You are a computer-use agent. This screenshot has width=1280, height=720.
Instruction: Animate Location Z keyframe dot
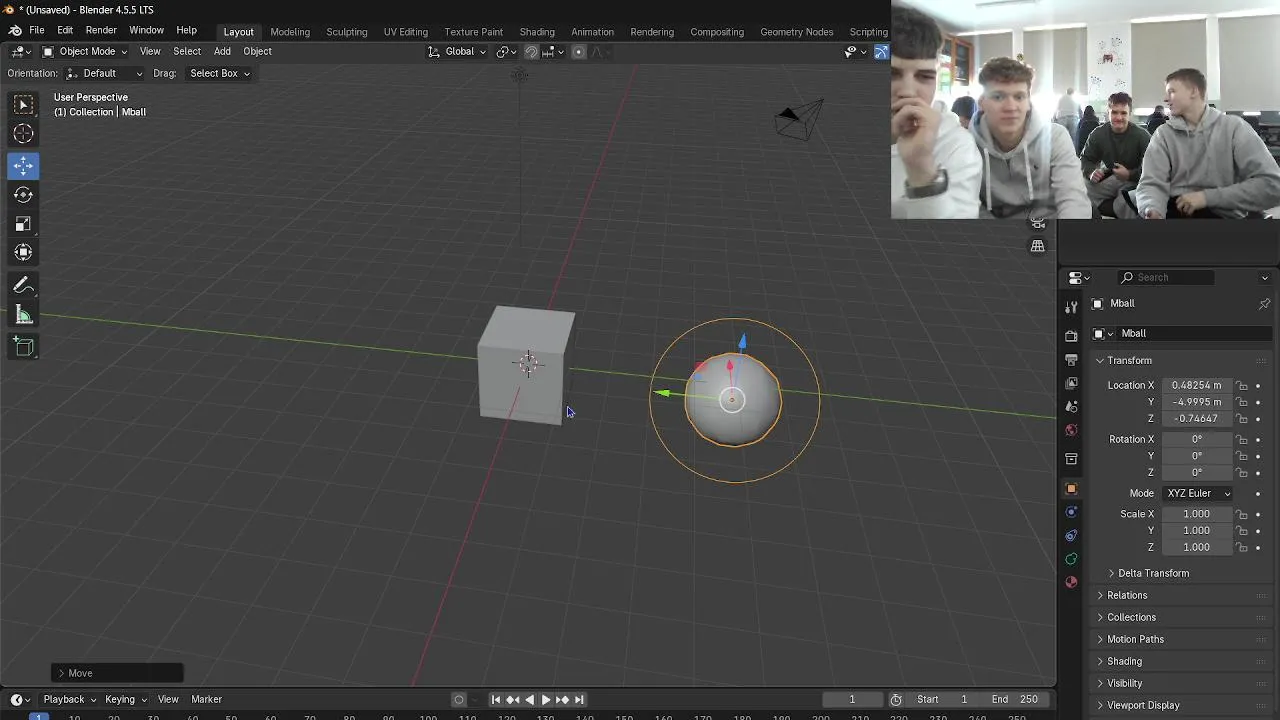1258,419
